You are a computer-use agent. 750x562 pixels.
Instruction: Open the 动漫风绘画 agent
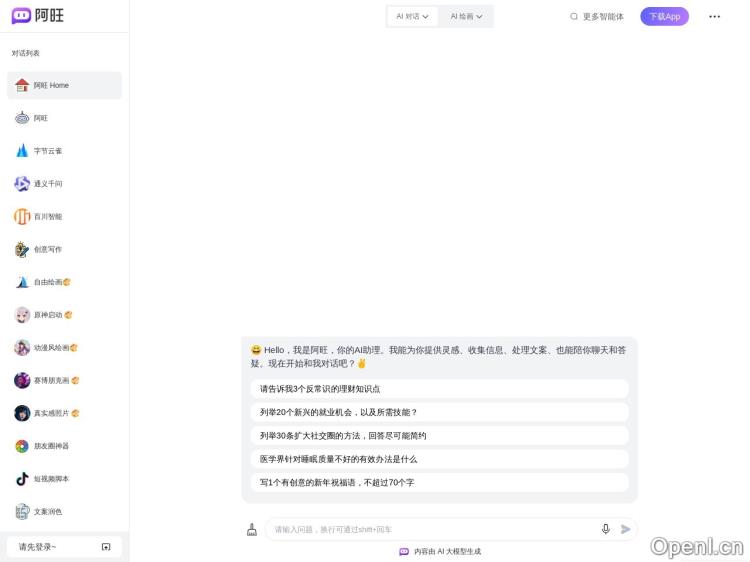(x=64, y=348)
